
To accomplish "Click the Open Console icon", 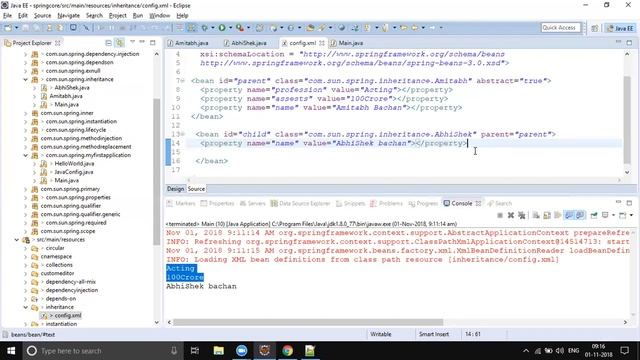I will click(622, 215).
